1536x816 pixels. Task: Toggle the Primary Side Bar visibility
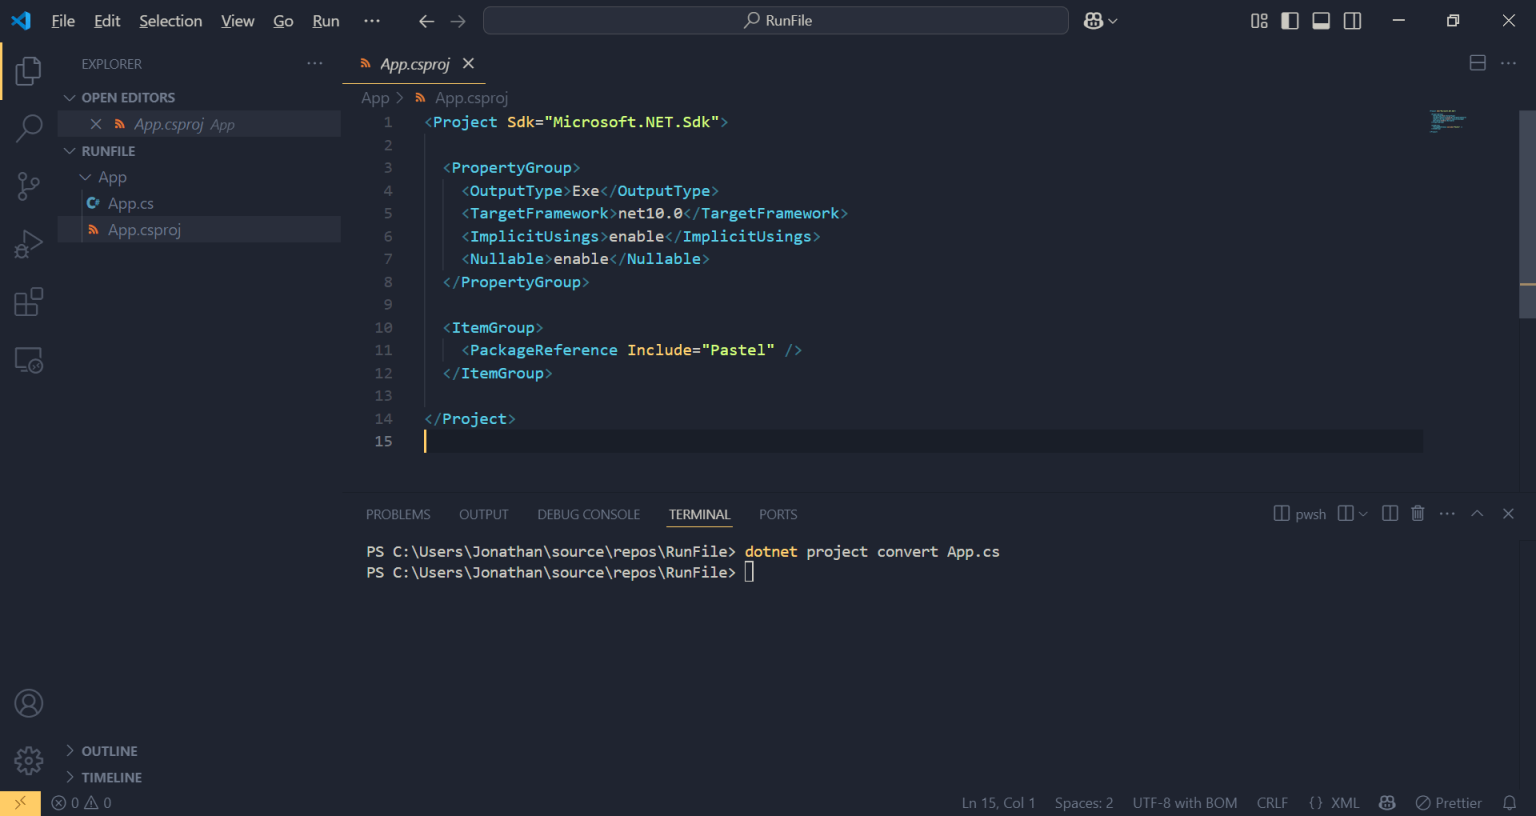1289,20
